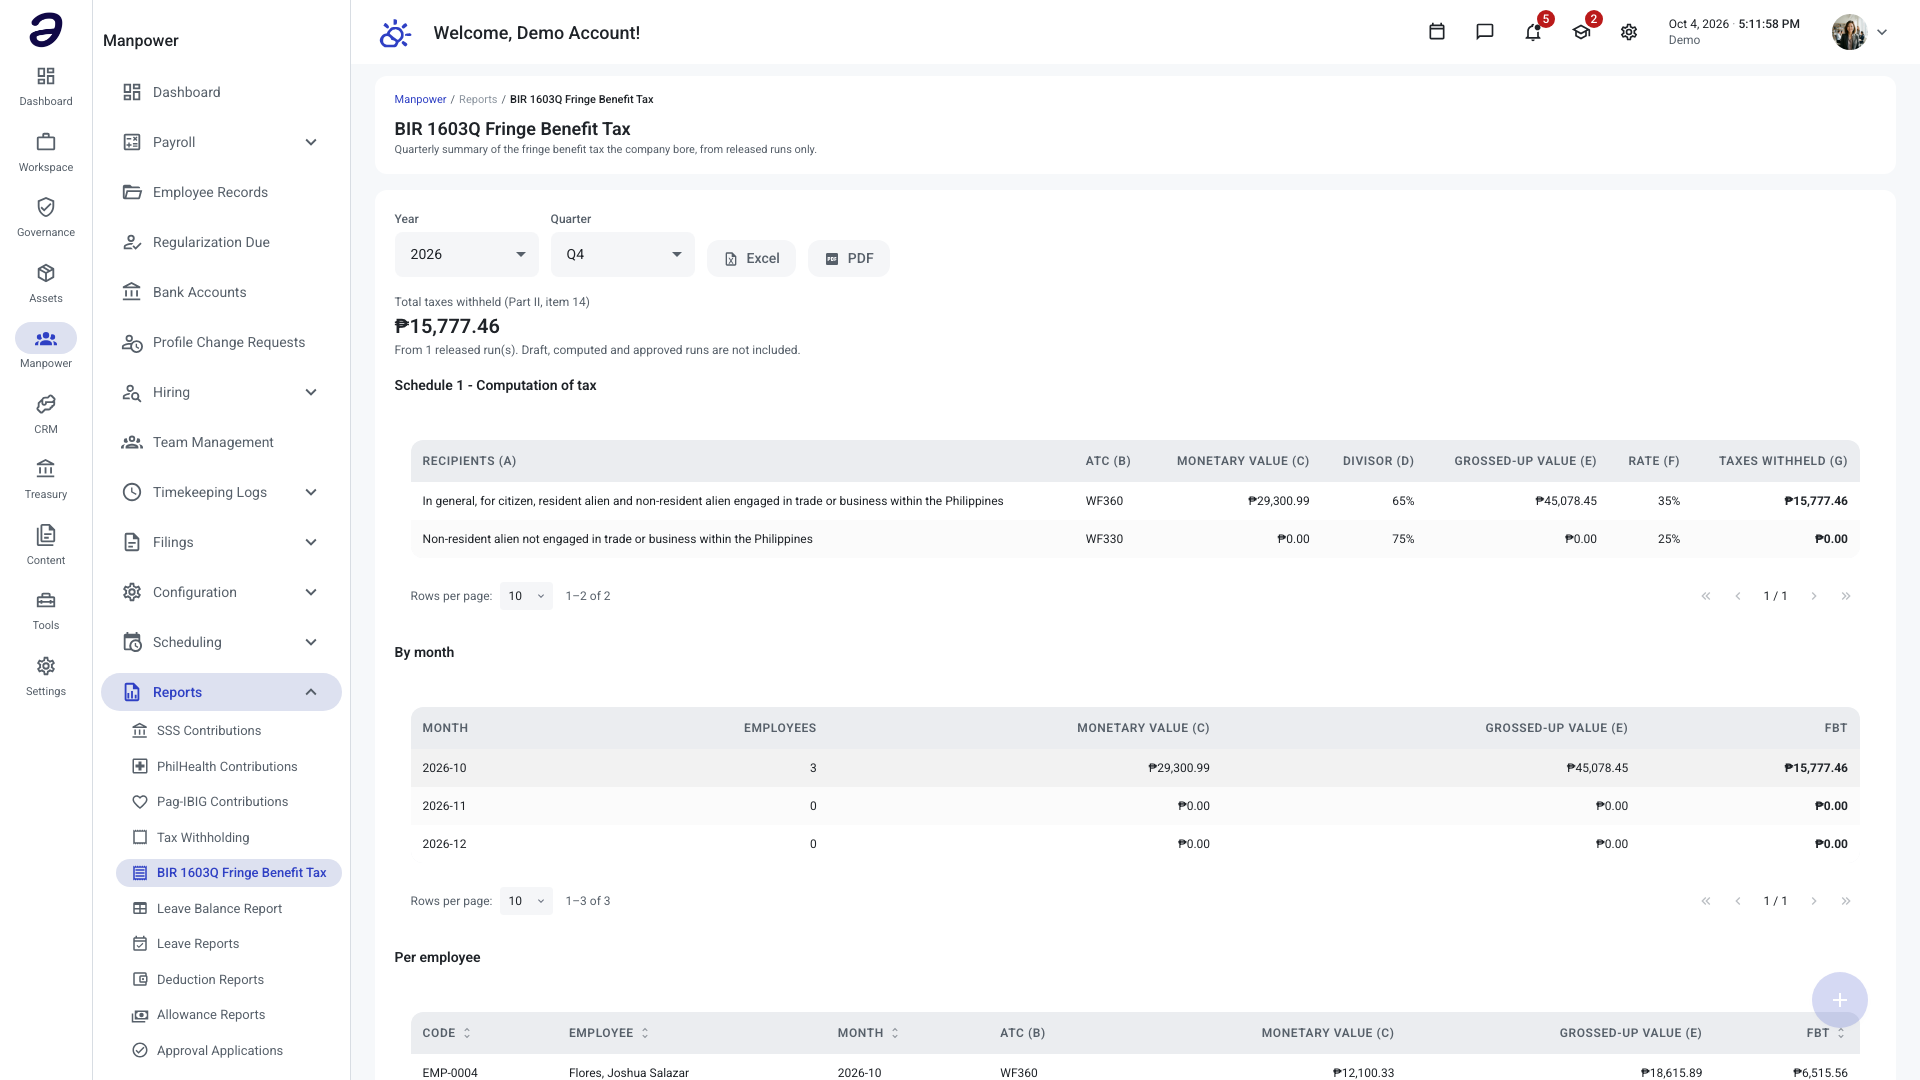The height and width of the screenshot is (1080, 1920).
Task: Sort per-employee table by Employee column
Action: 609,1033
